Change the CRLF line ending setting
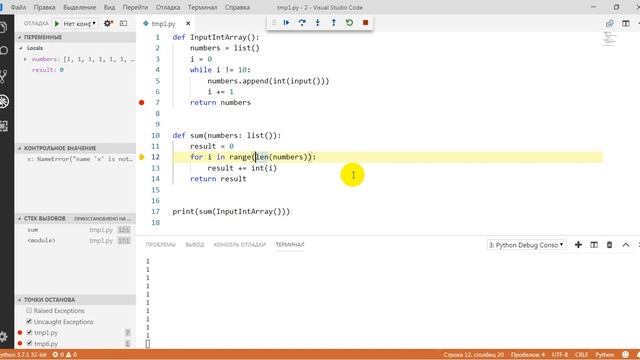The height and width of the screenshot is (360, 640). [x=581, y=355]
